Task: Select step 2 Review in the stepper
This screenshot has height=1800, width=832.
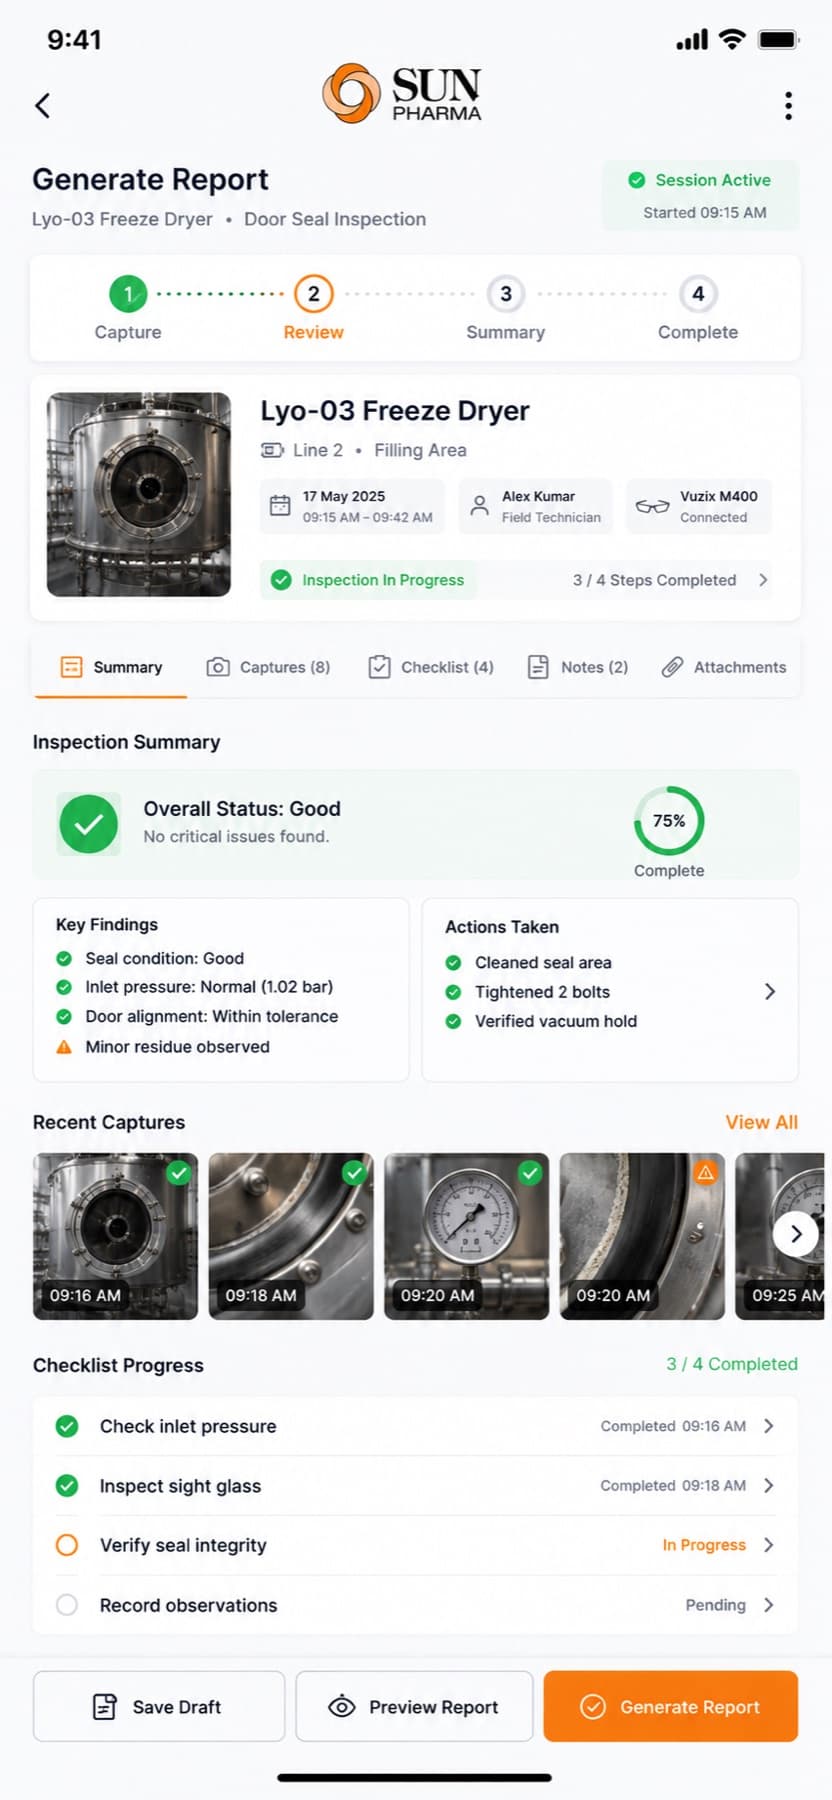Action: 313,308
